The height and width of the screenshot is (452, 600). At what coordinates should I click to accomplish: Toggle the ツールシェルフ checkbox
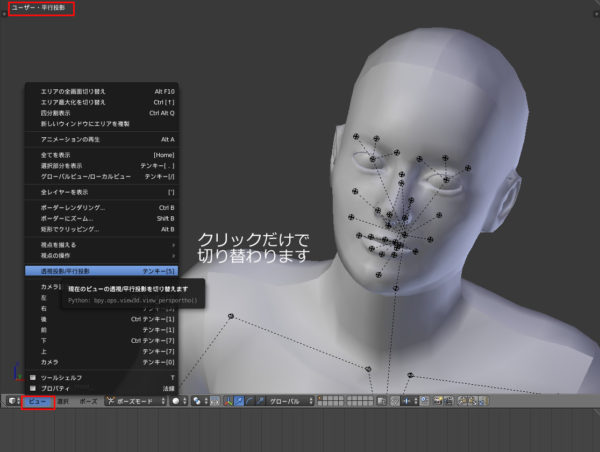pyautogui.click(x=33, y=377)
